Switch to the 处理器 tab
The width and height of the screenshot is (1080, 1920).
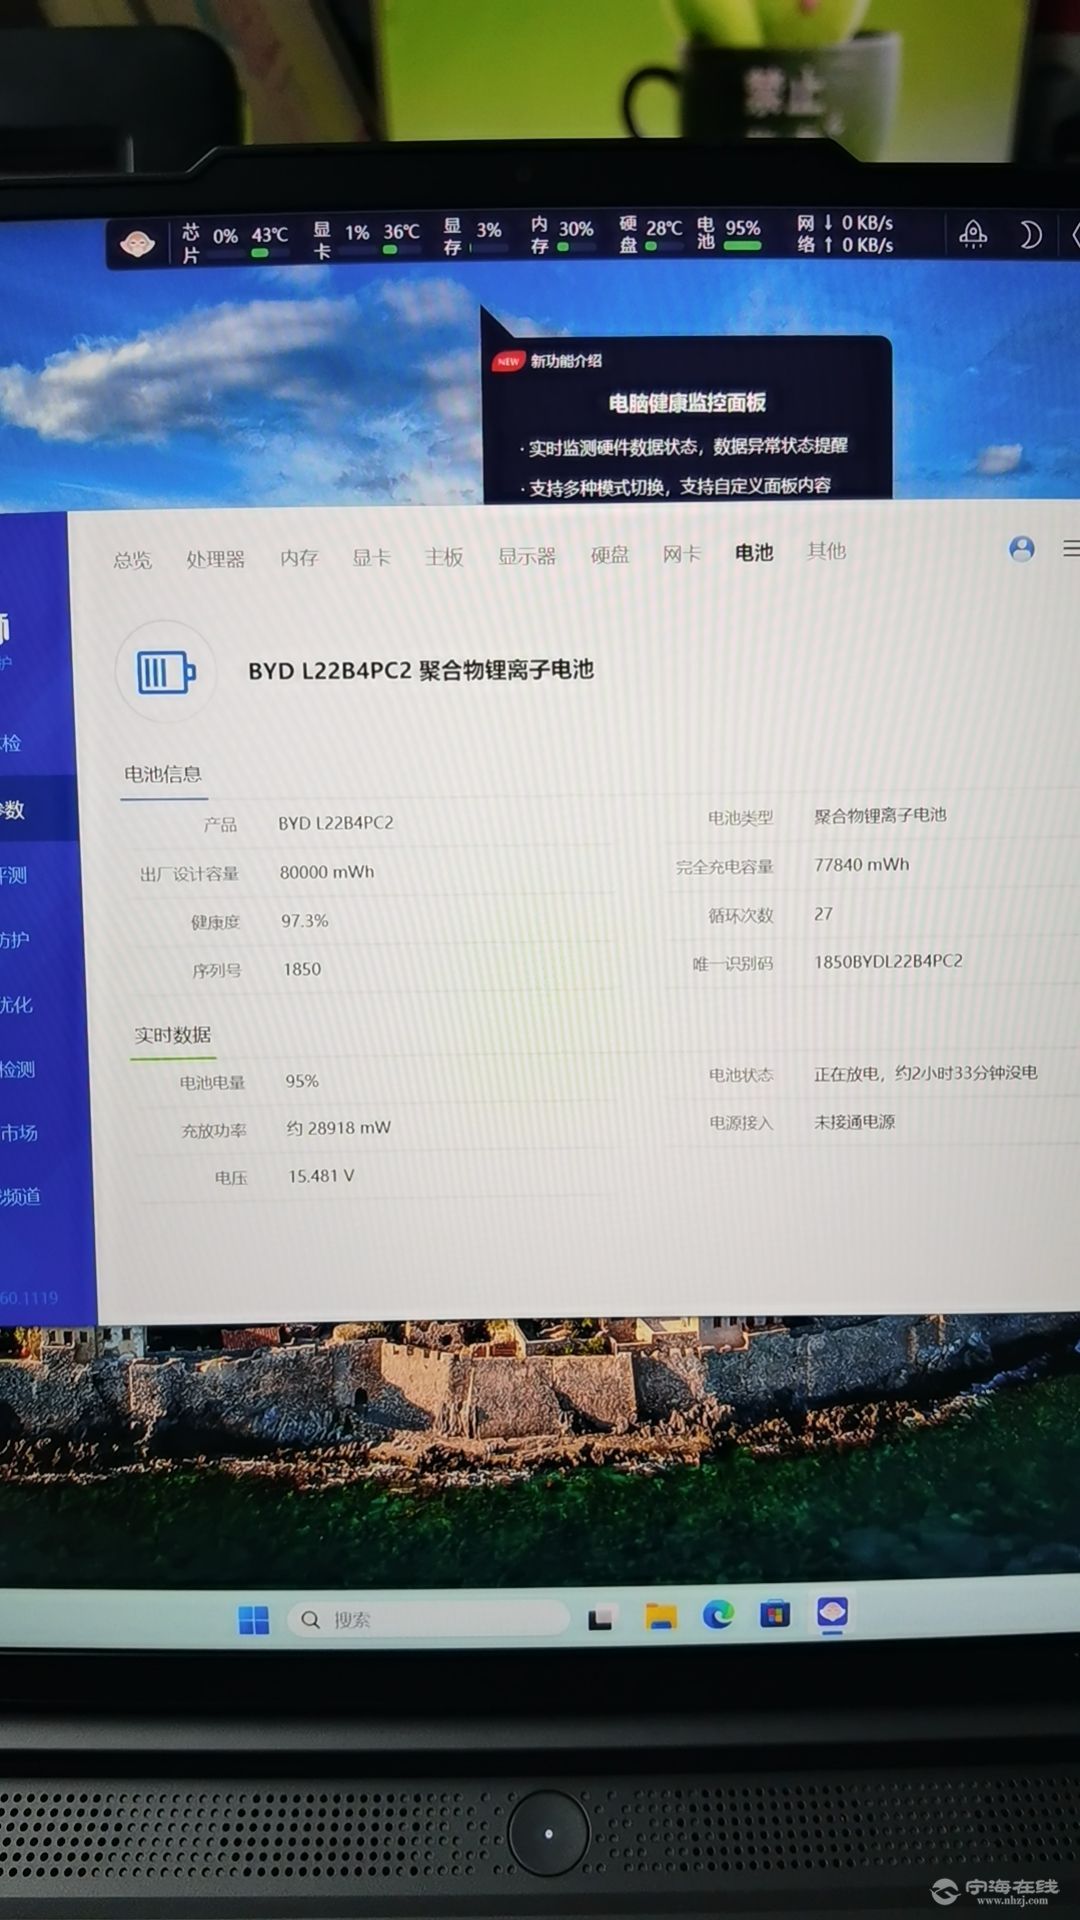pos(215,559)
